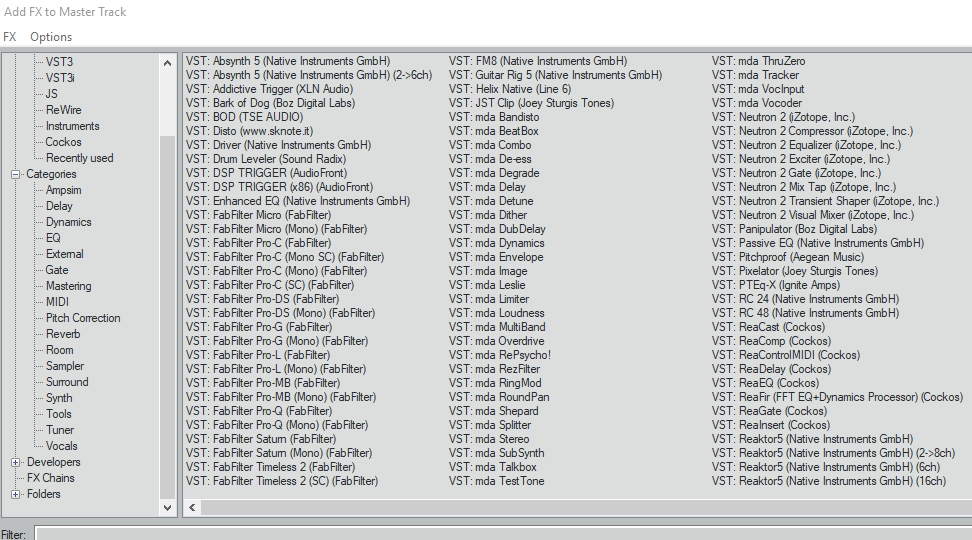The height and width of the screenshot is (540, 972).
Task: Collapse the Categories tree node
Action: pos(15,174)
